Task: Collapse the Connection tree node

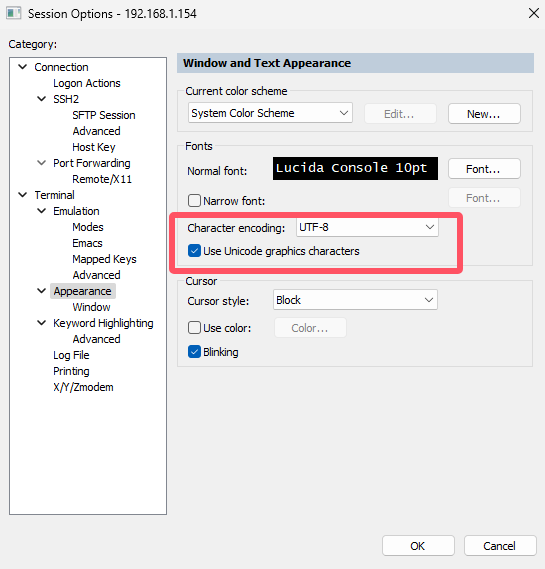Action: click(x=23, y=67)
